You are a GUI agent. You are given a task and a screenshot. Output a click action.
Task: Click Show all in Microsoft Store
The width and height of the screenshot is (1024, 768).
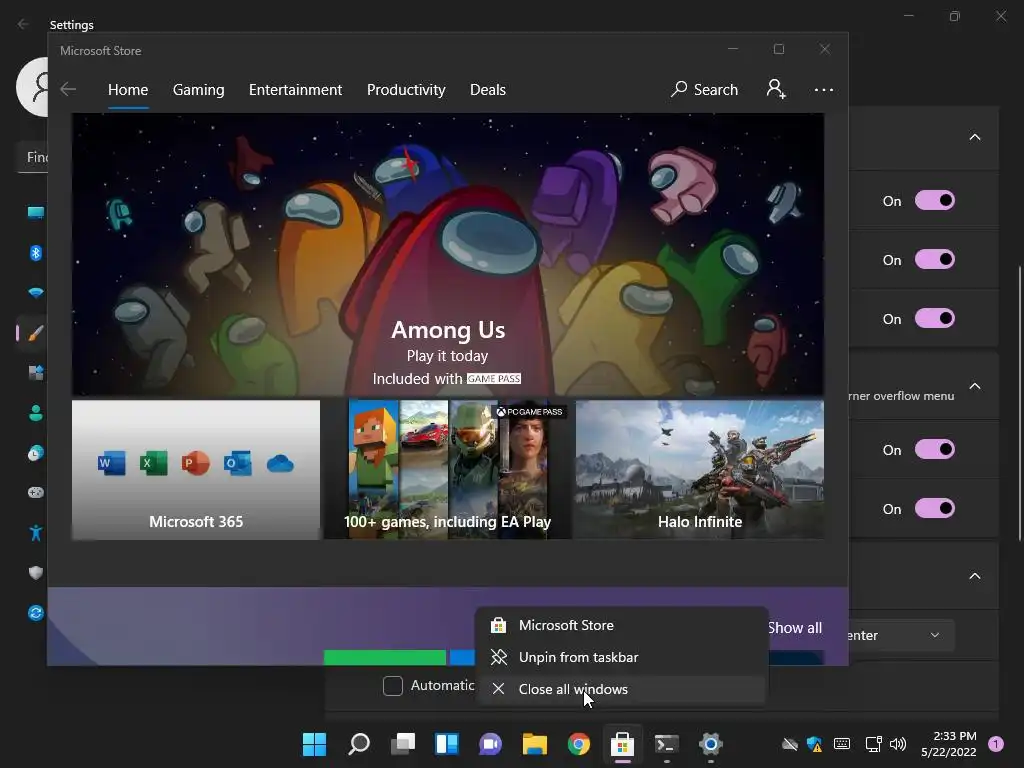(x=795, y=628)
